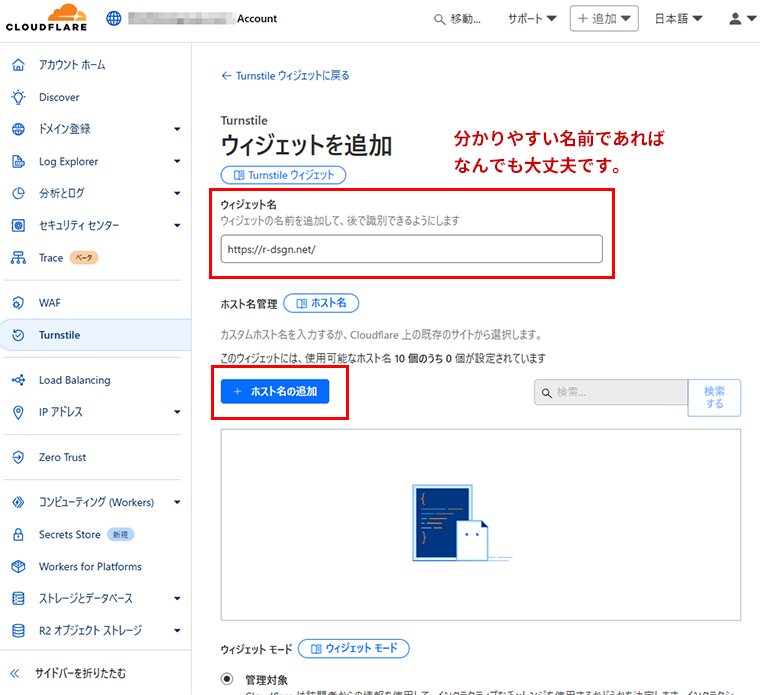760x695 pixels.
Task: Click the ホスト名の追加 button
Action: pos(275,392)
